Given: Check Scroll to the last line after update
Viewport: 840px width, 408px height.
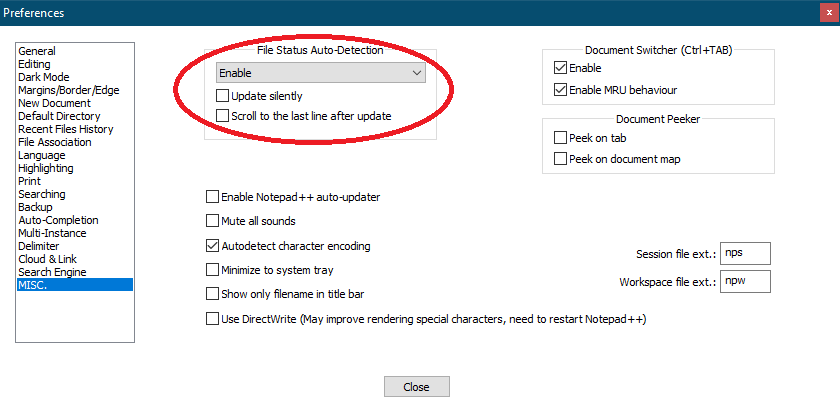Looking at the screenshot, I should coord(222,116).
